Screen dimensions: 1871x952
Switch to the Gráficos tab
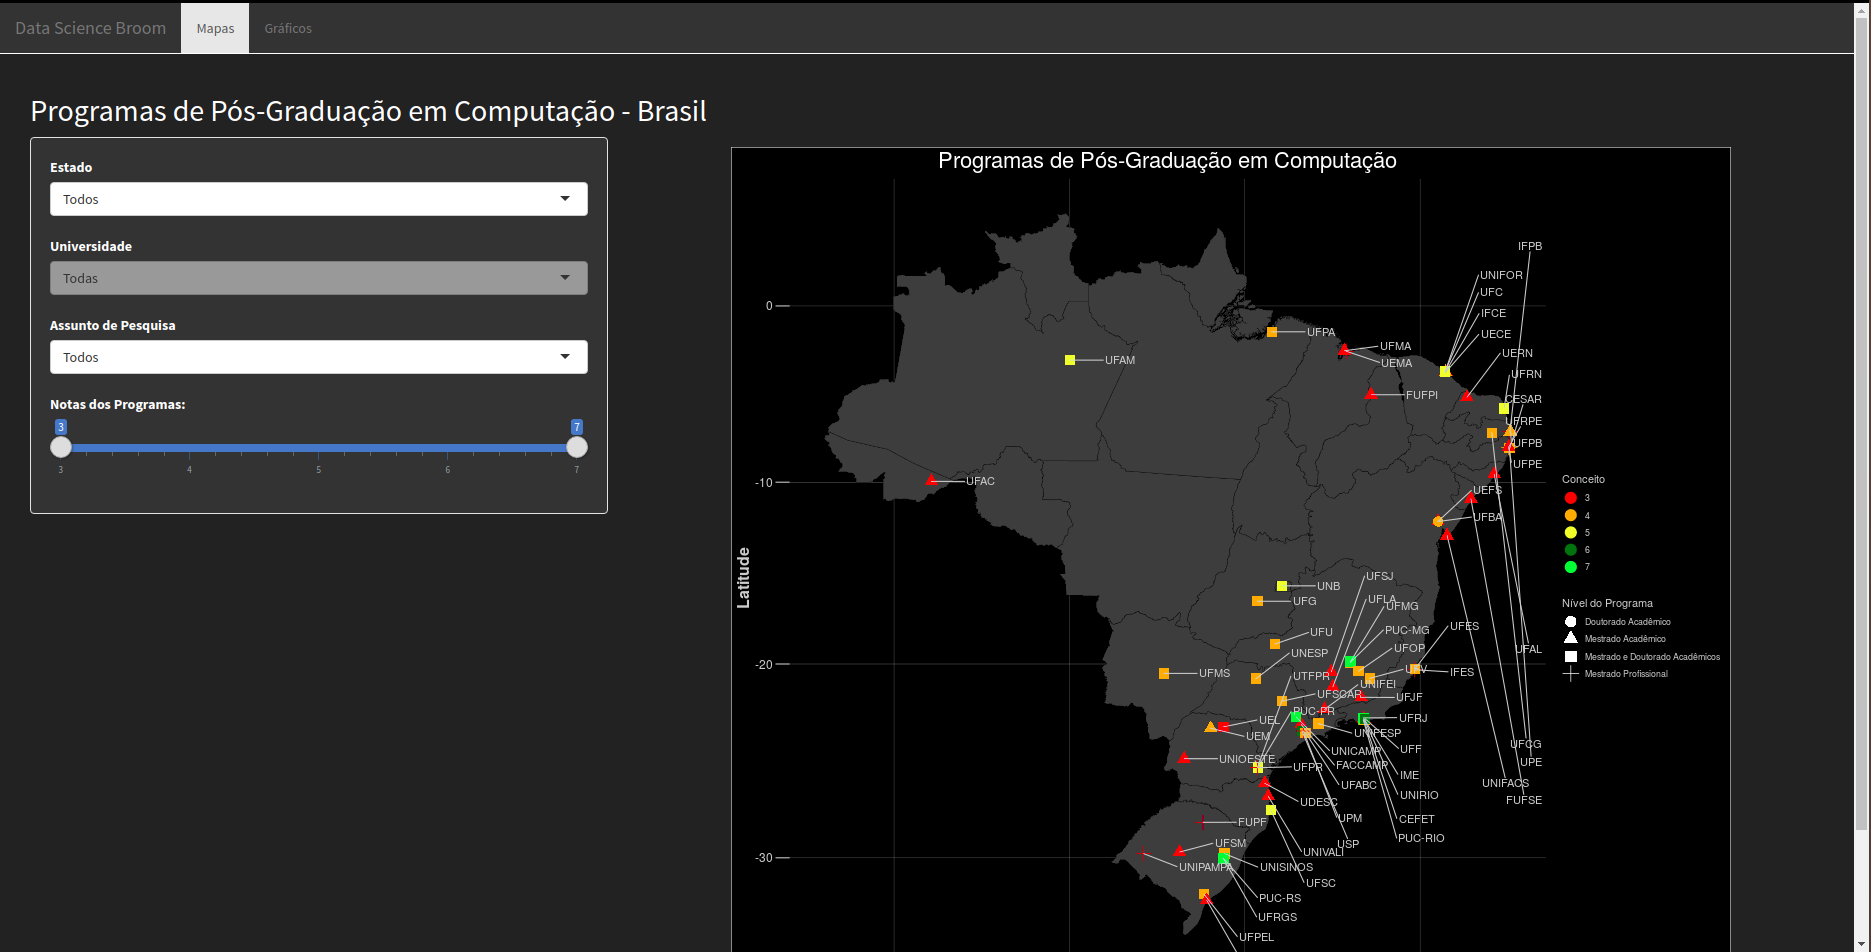pos(287,28)
